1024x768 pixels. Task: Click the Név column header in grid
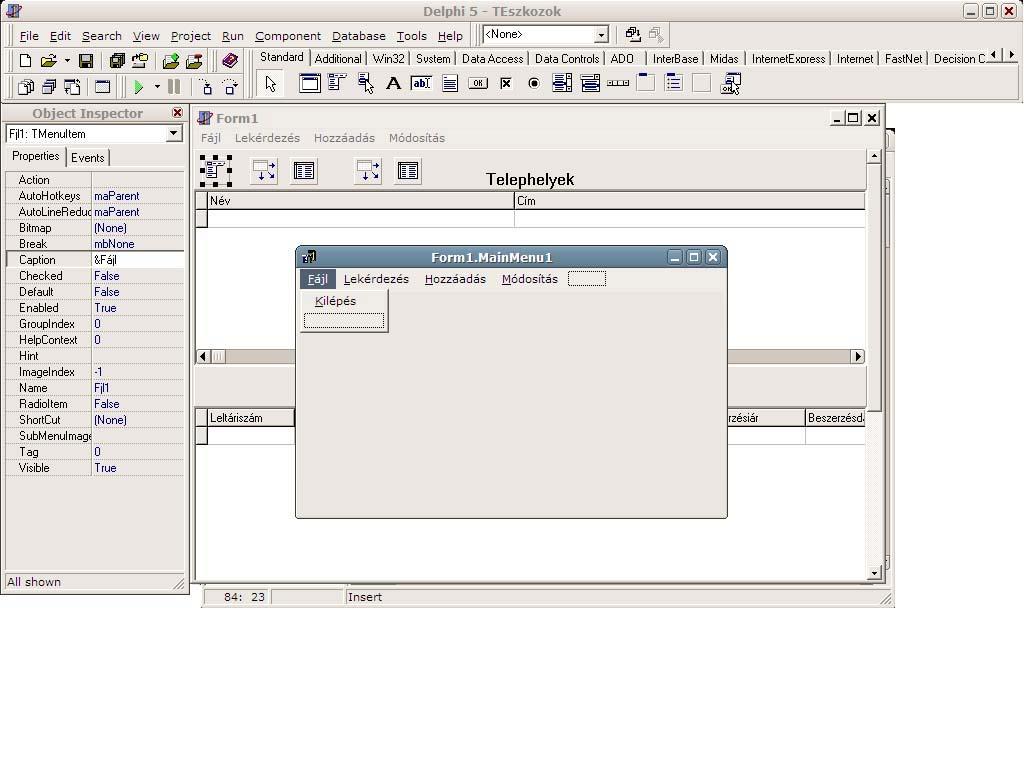361,200
